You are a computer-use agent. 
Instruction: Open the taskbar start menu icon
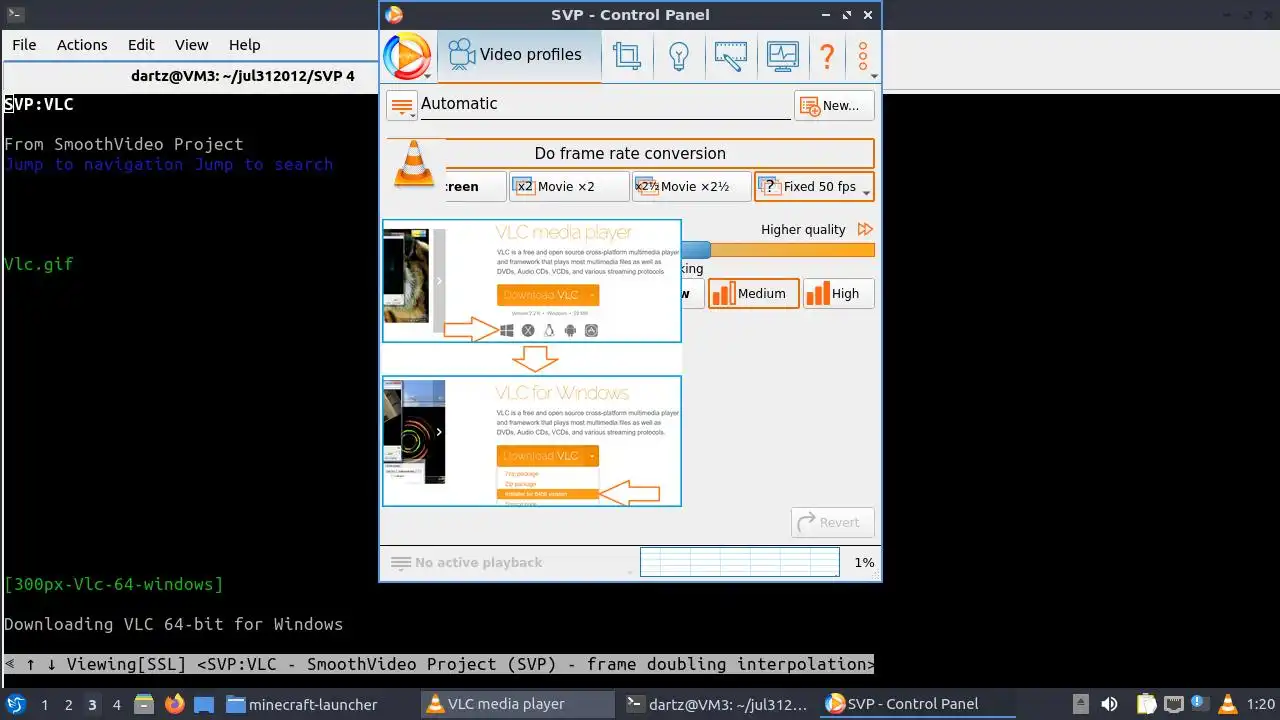point(16,704)
